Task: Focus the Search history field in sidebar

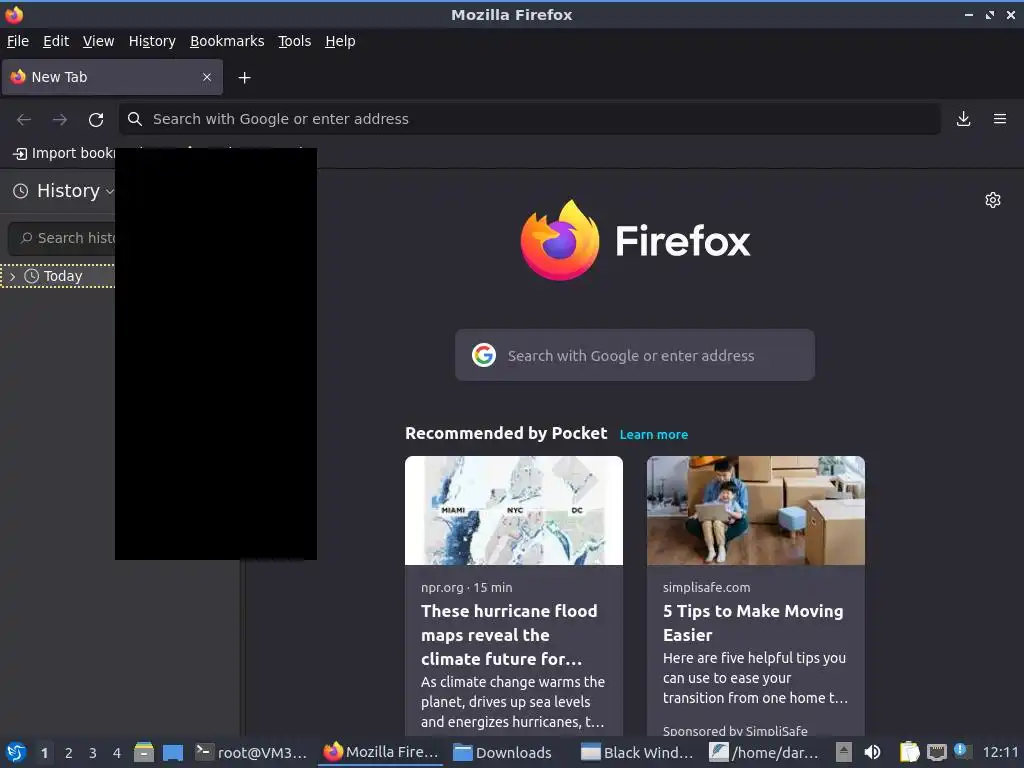Action: (63, 238)
